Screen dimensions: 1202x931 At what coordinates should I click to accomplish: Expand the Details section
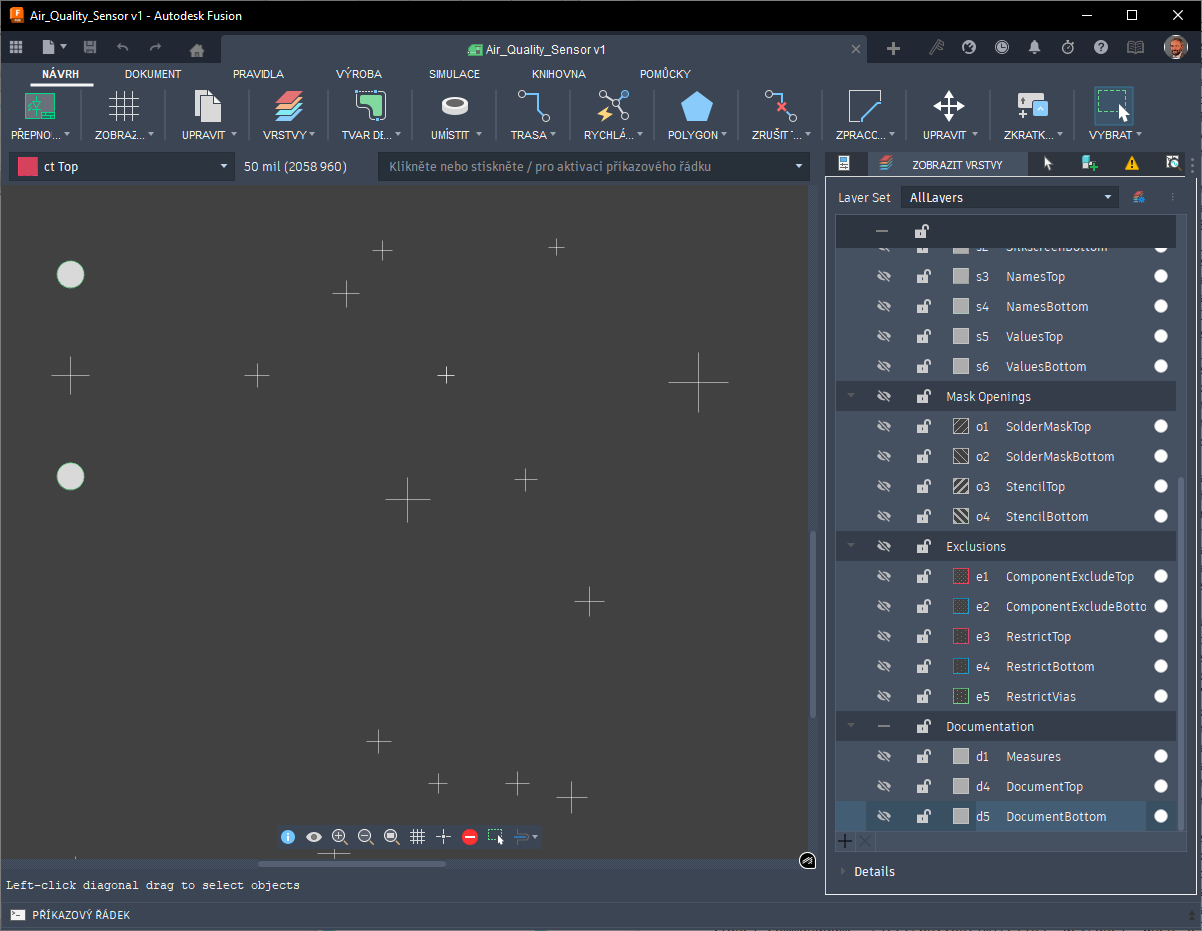pos(843,872)
